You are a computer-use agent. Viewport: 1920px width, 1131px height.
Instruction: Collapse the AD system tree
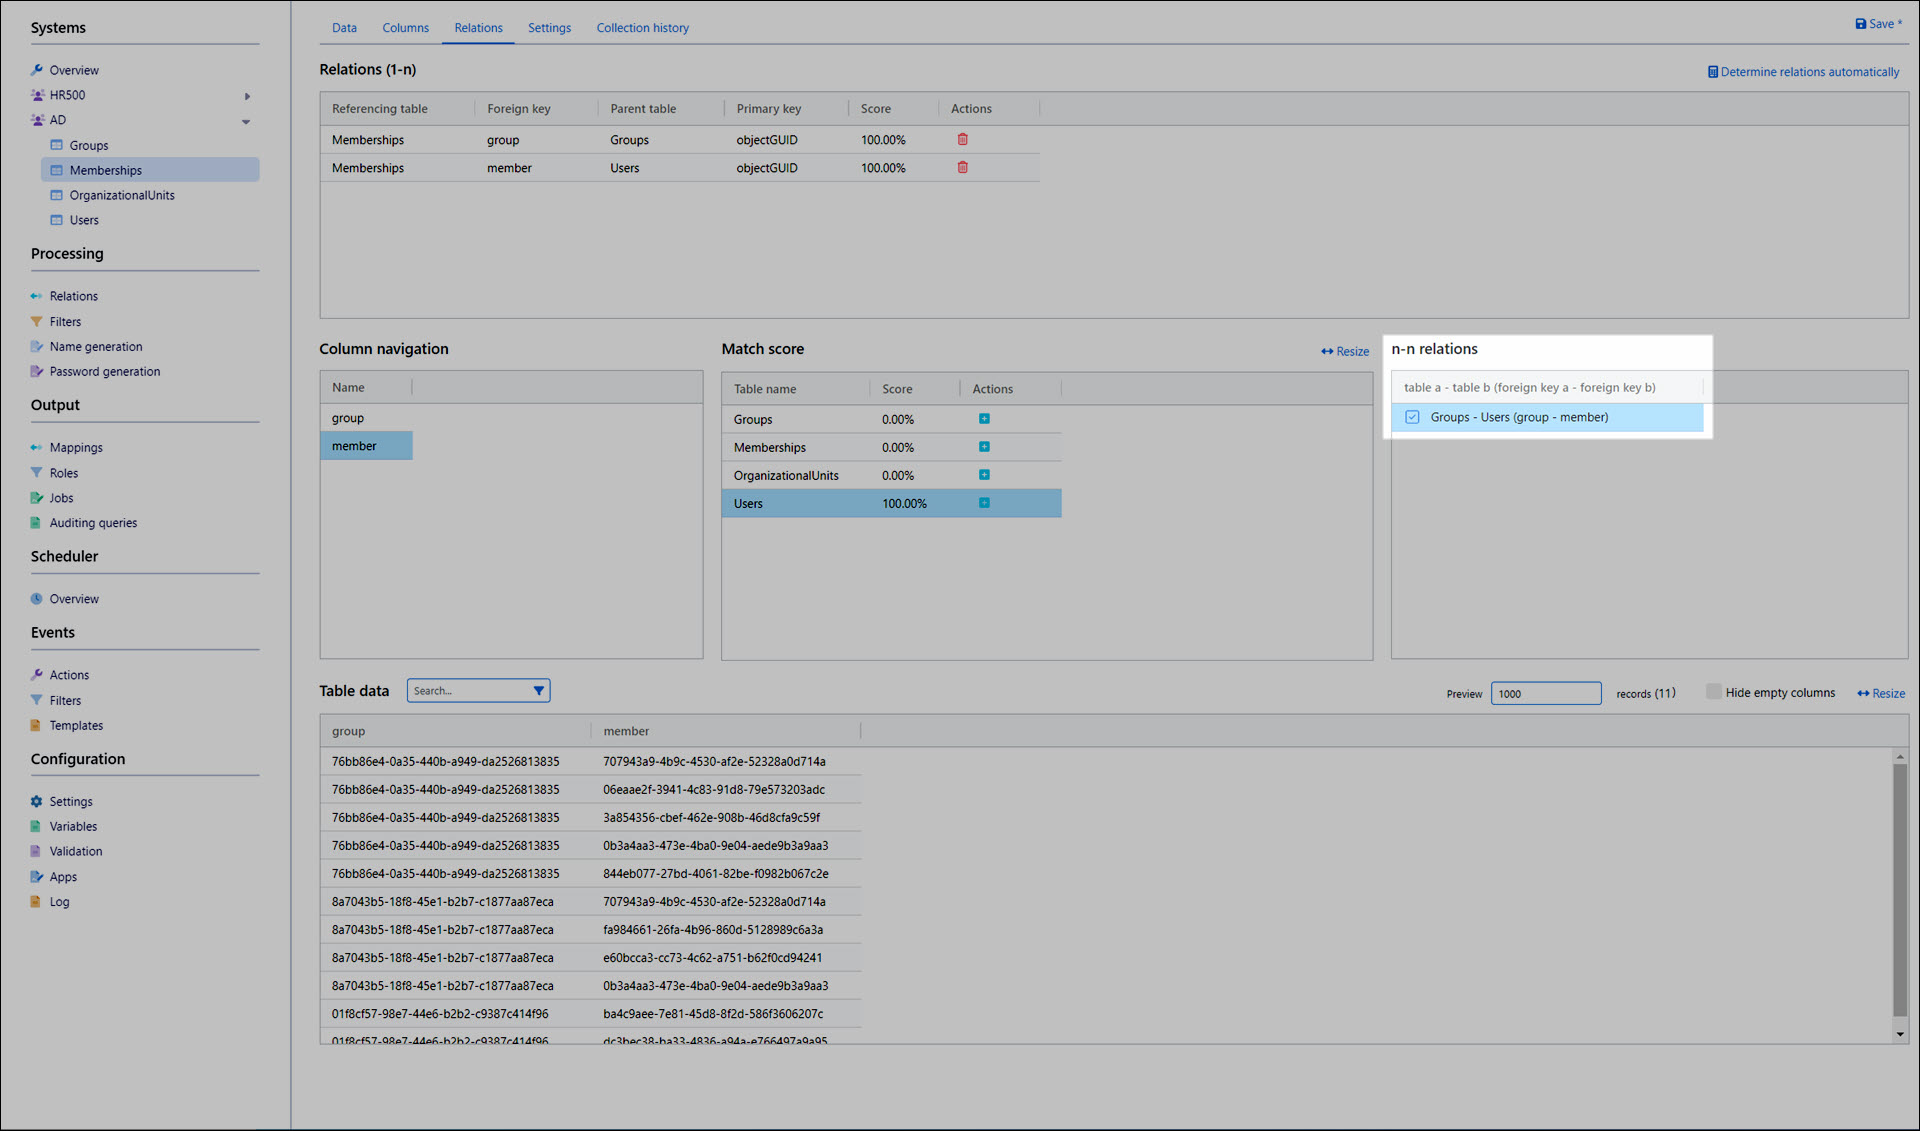[246, 121]
